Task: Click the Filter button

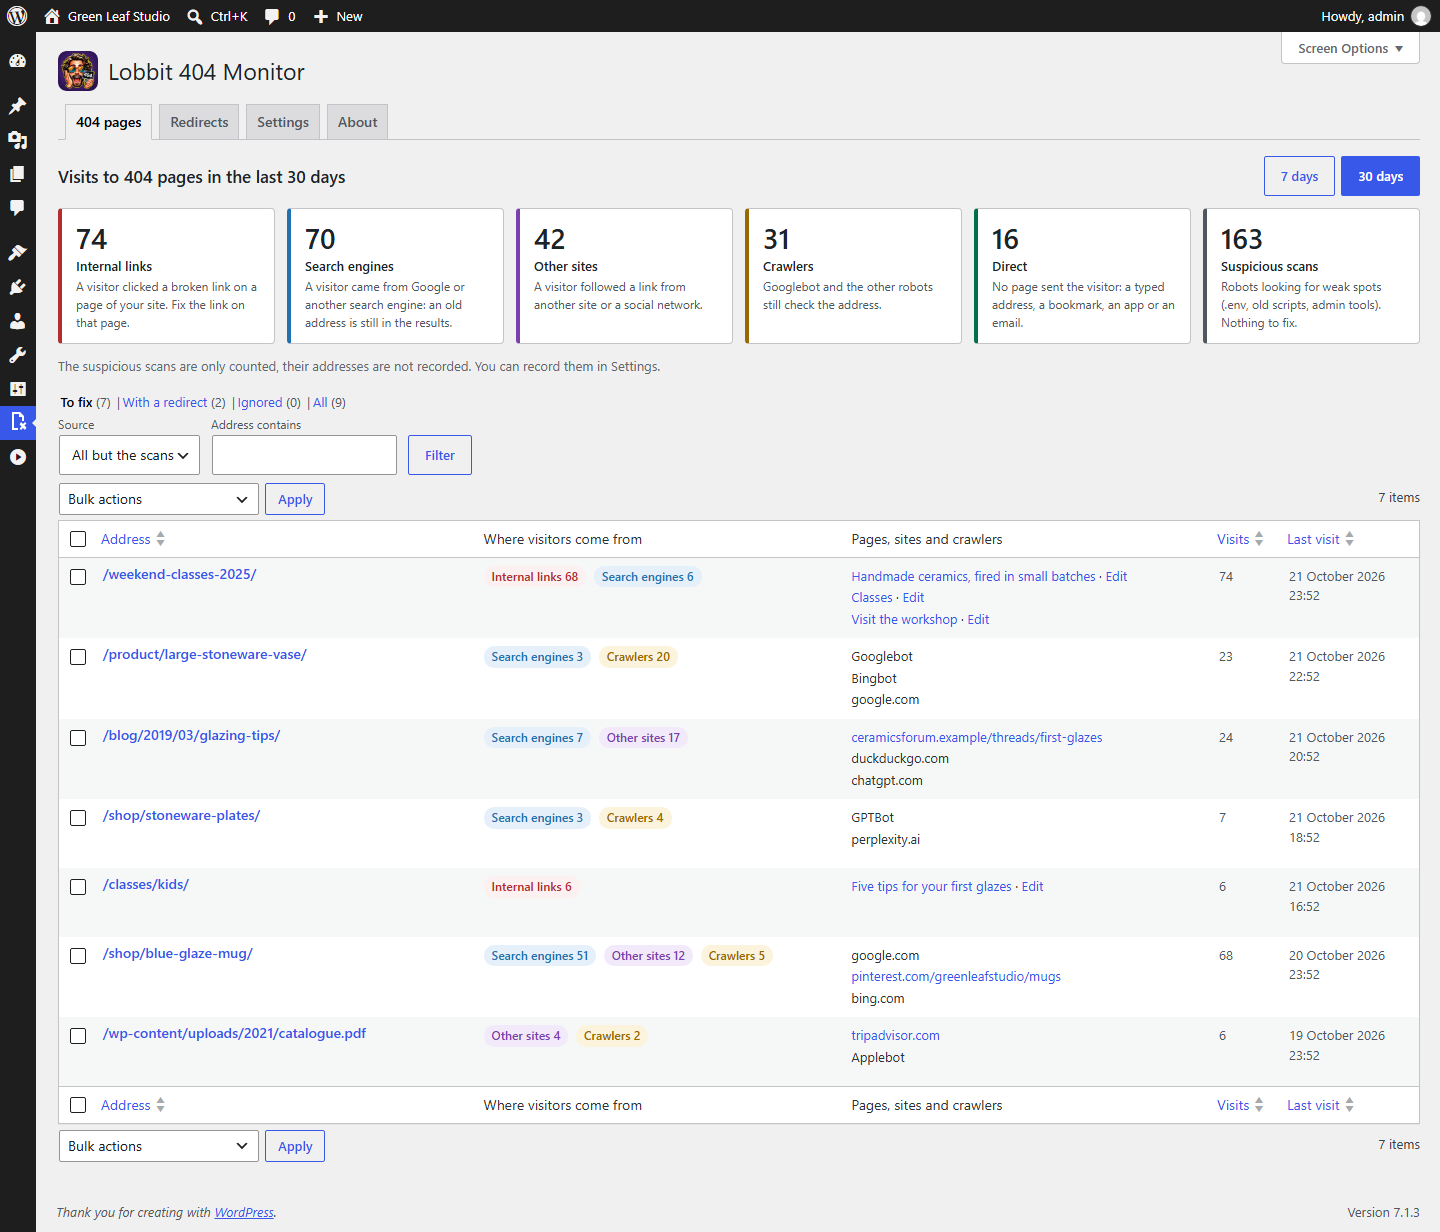Action: coord(440,455)
